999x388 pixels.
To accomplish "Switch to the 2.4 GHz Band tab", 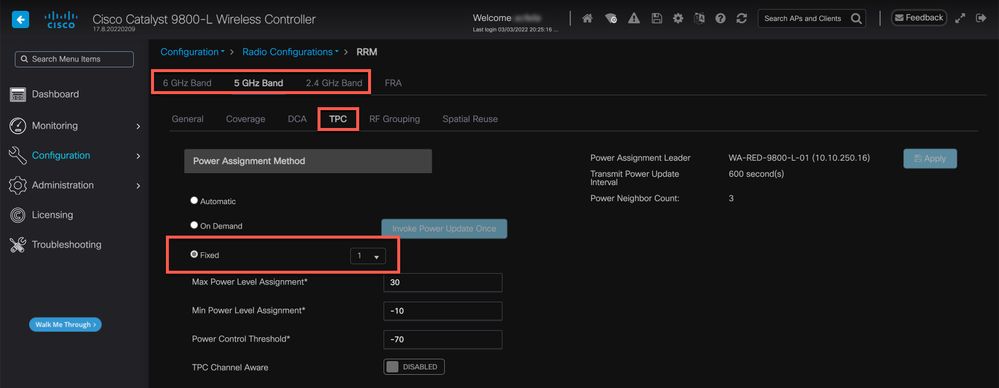I will pyautogui.click(x=334, y=83).
